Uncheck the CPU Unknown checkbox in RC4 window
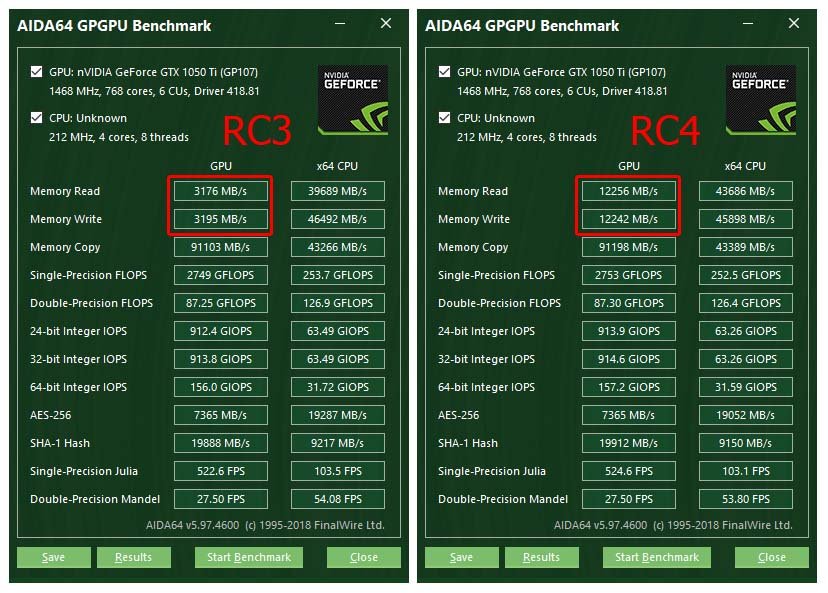This screenshot has height=593, width=828. coord(445,117)
